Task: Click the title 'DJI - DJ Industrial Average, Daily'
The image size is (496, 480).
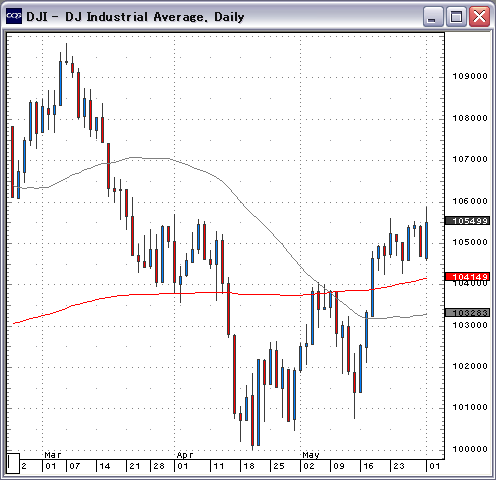Action: tap(135, 17)
